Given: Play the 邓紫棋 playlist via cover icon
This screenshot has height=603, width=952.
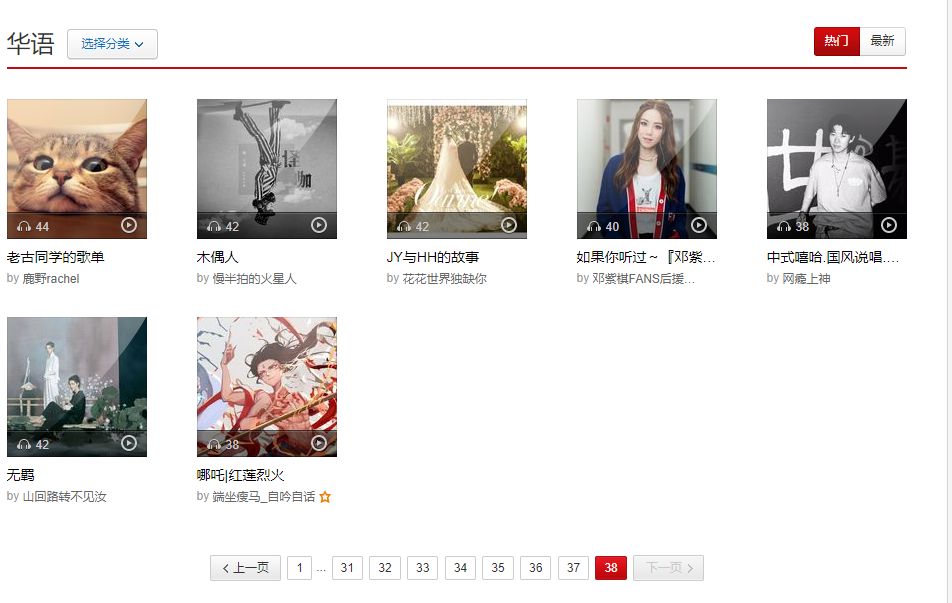Looking at the screenshot, I should point(699,225).
